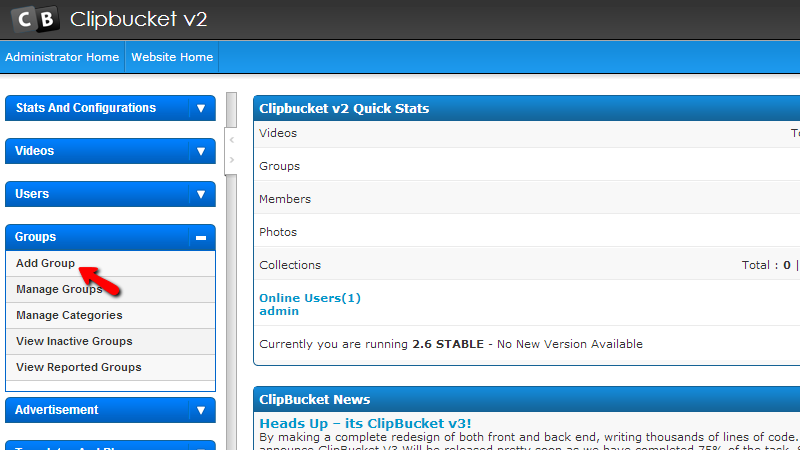800x450 pixels.
Task: Open View Inactive Groups link
Action: pos(74,341)
